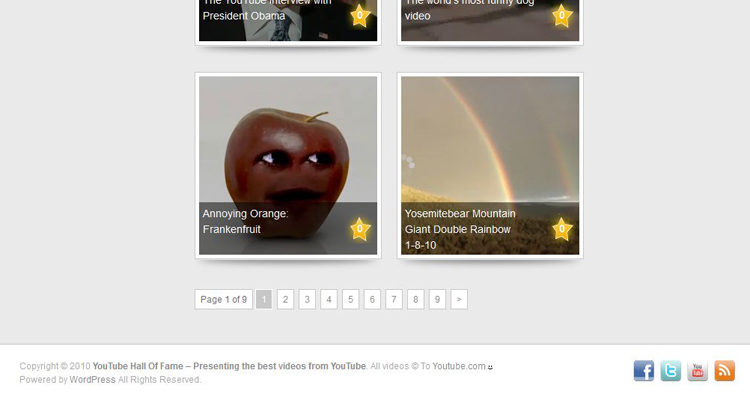Open the WordPress link in footer
Image resolution: width=750 pixels, height=400 pixels.
click(92, 379)
